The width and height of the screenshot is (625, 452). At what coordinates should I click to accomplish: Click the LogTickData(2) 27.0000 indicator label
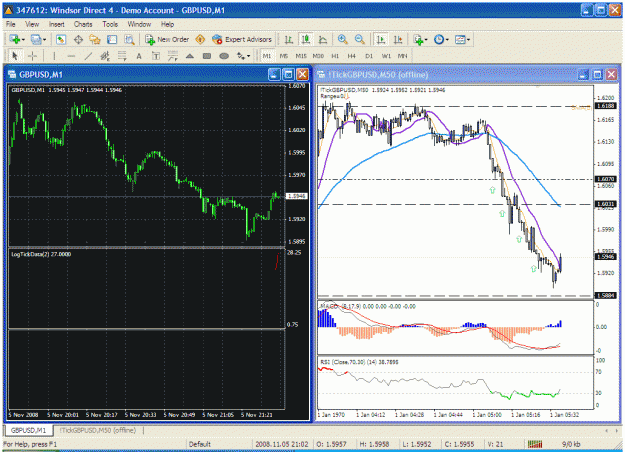(x=41, y=254)
